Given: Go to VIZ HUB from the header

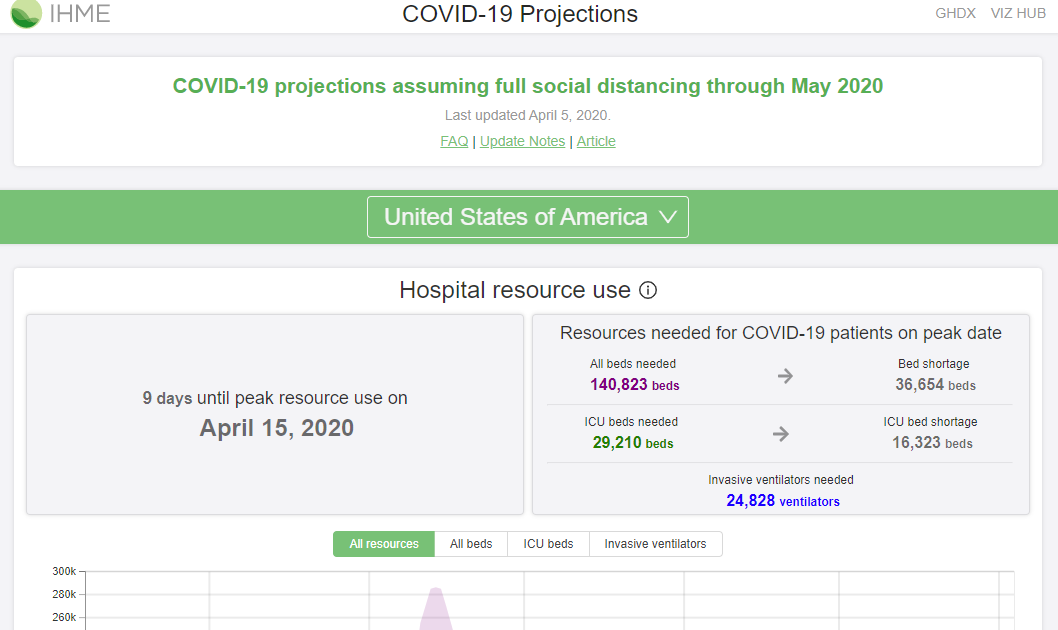Looking at the screenshot, I should [1018, 14].
